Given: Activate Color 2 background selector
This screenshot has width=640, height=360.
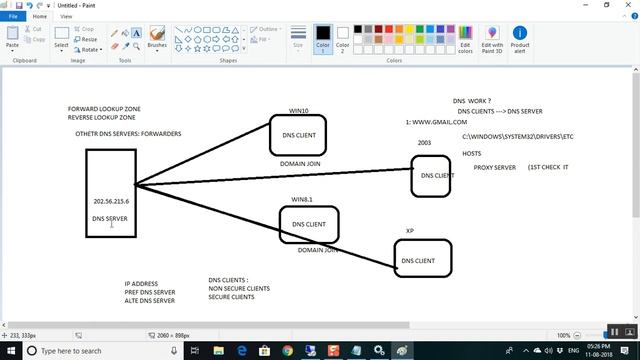Looking at the screenshot, I should coord(342,39).
